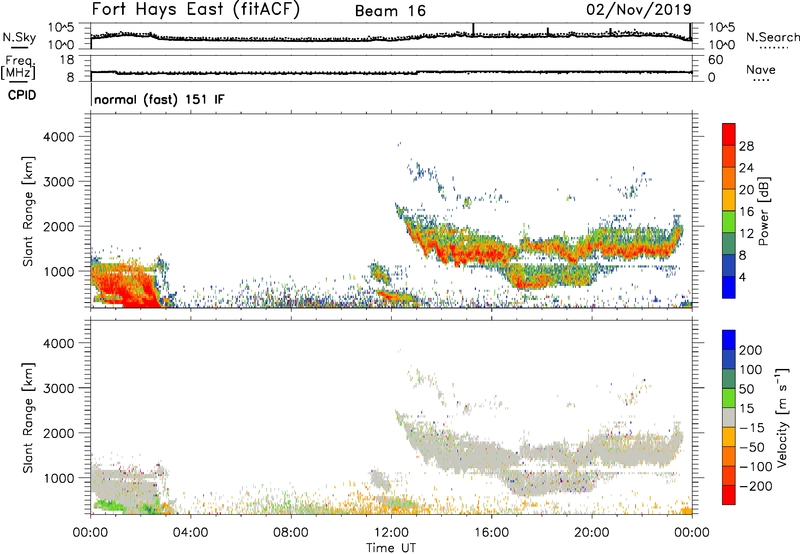Click the '10^5' tick beside N.Search
The image size is (800, 554).
pos(722,27)
